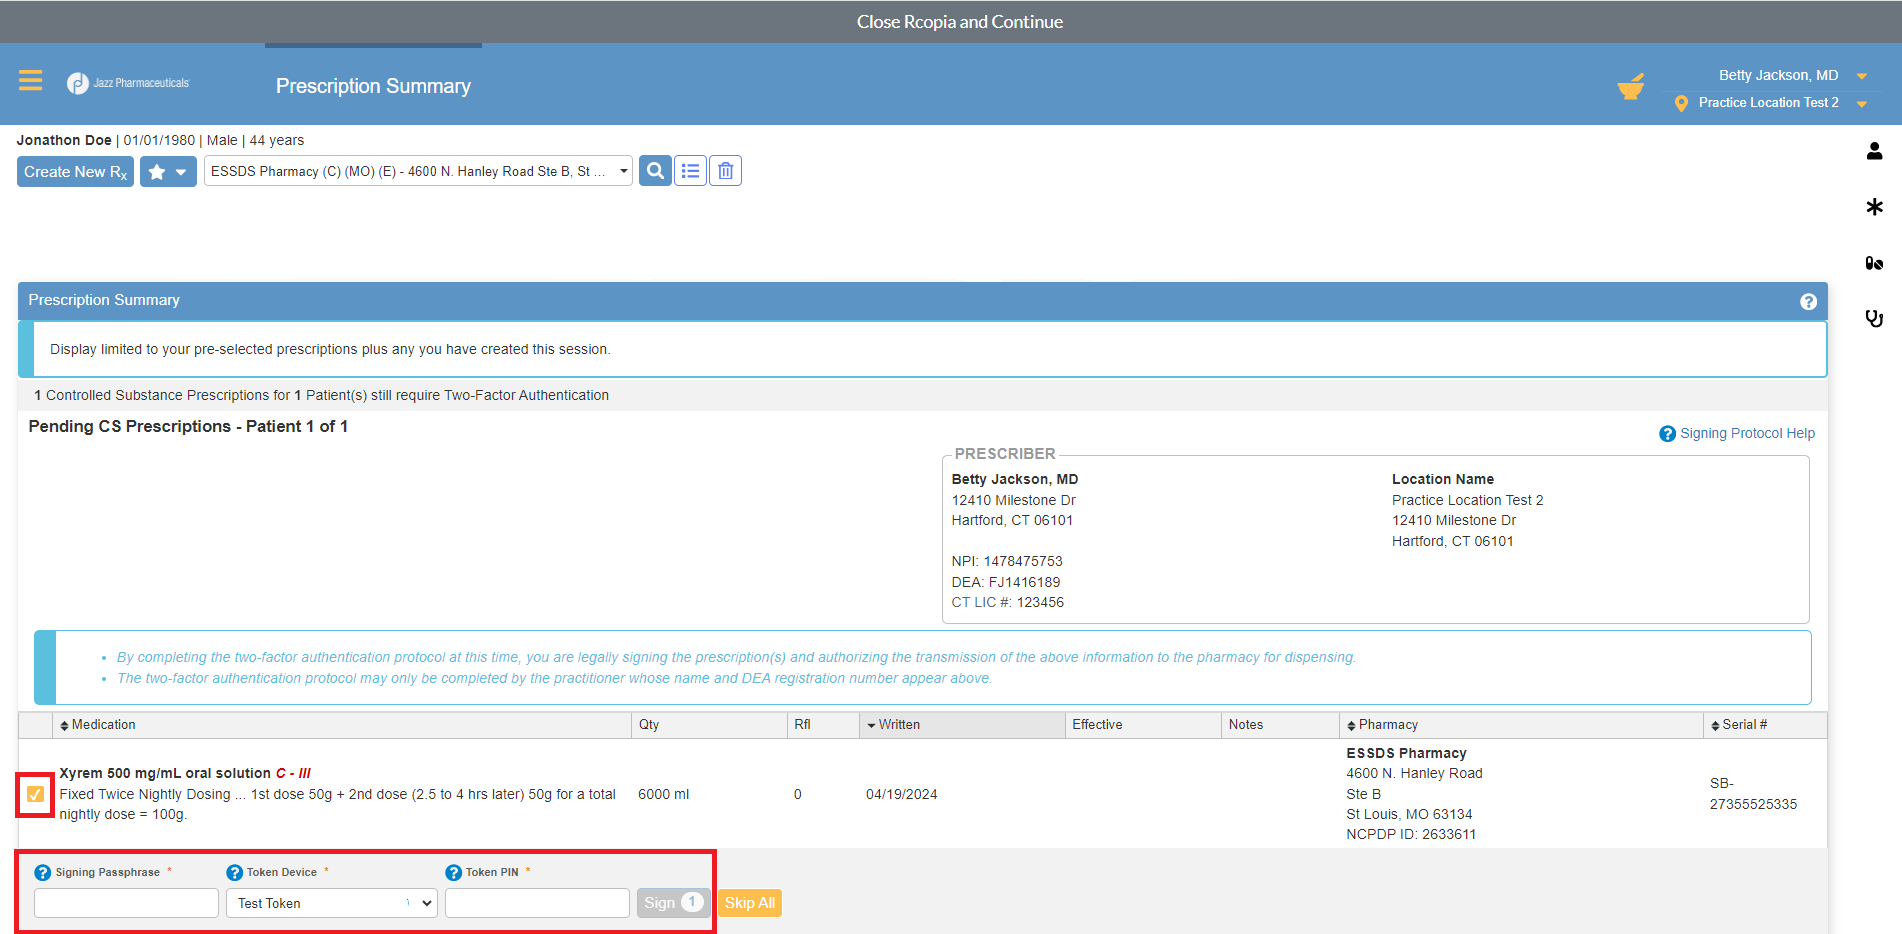Open the medications pill sidebar icon

coord(1874,263)
